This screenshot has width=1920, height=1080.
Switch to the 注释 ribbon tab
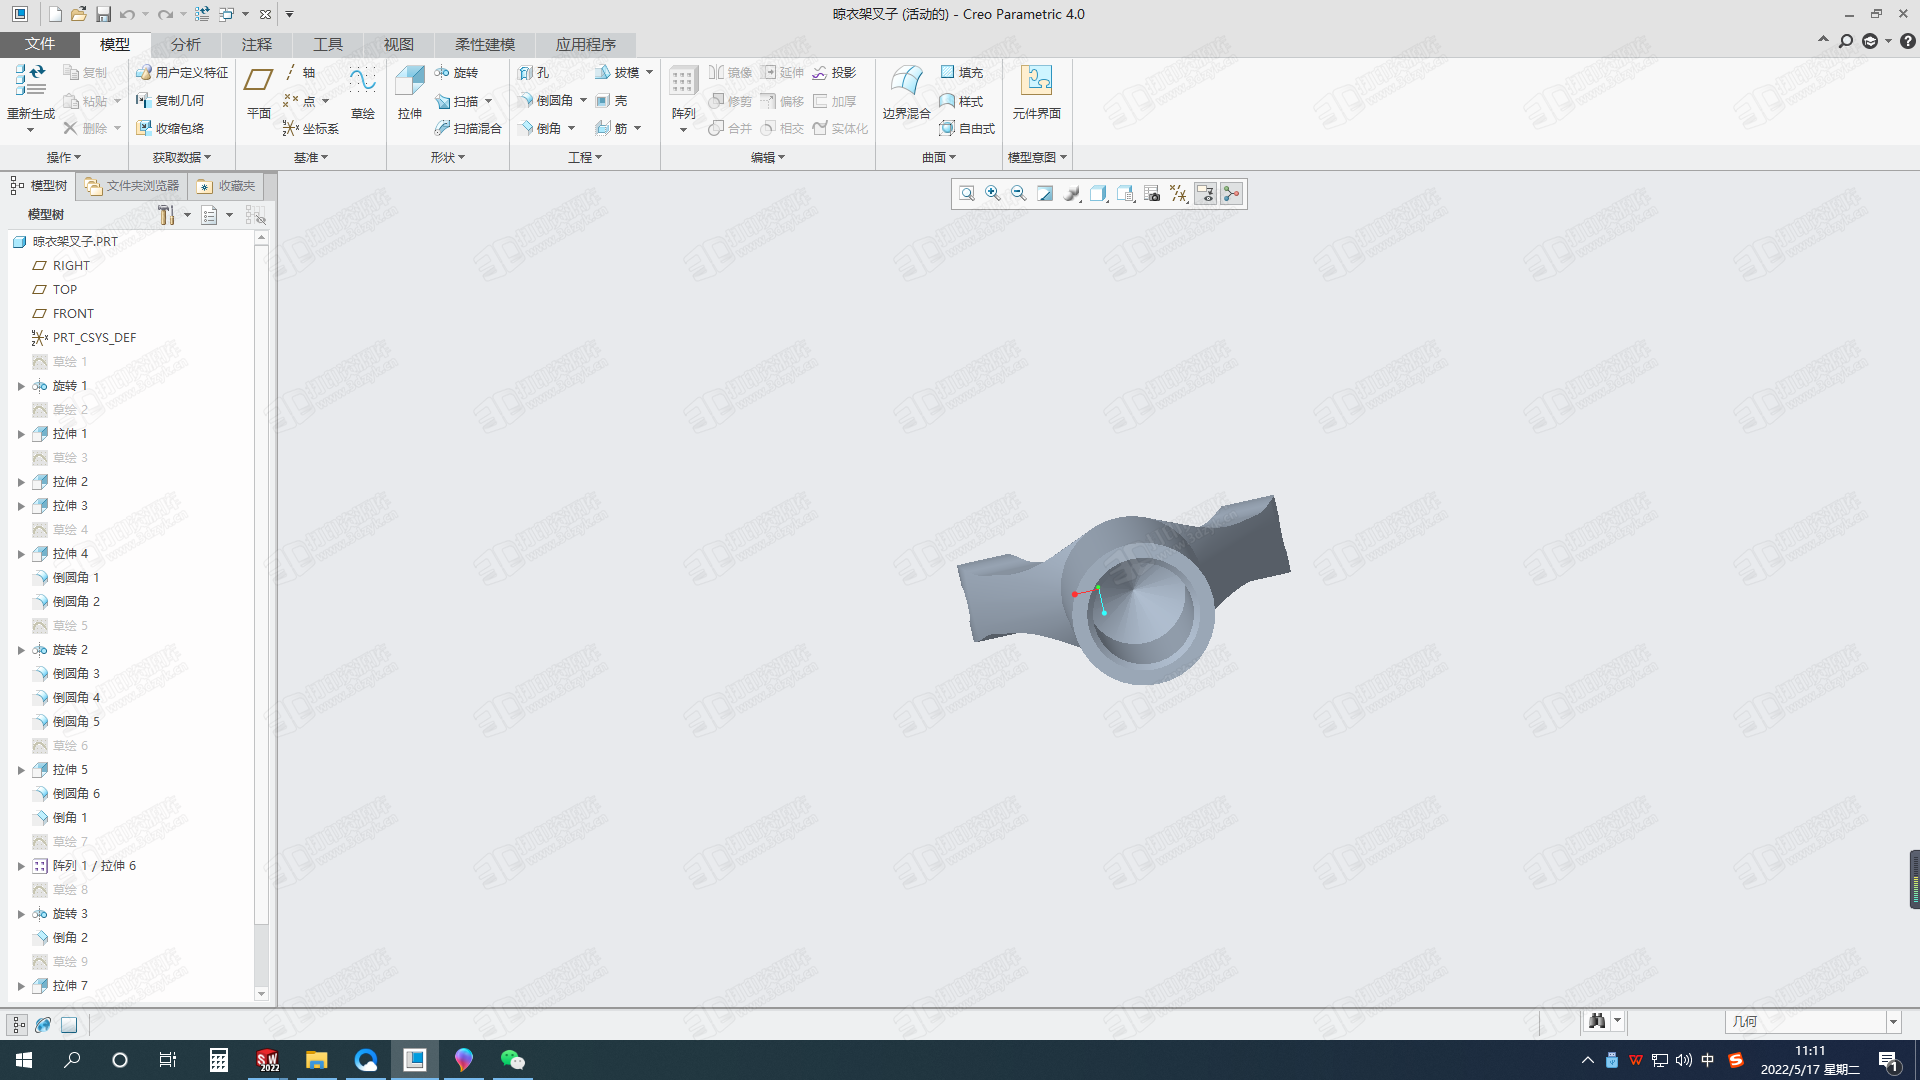coord(257,44)
